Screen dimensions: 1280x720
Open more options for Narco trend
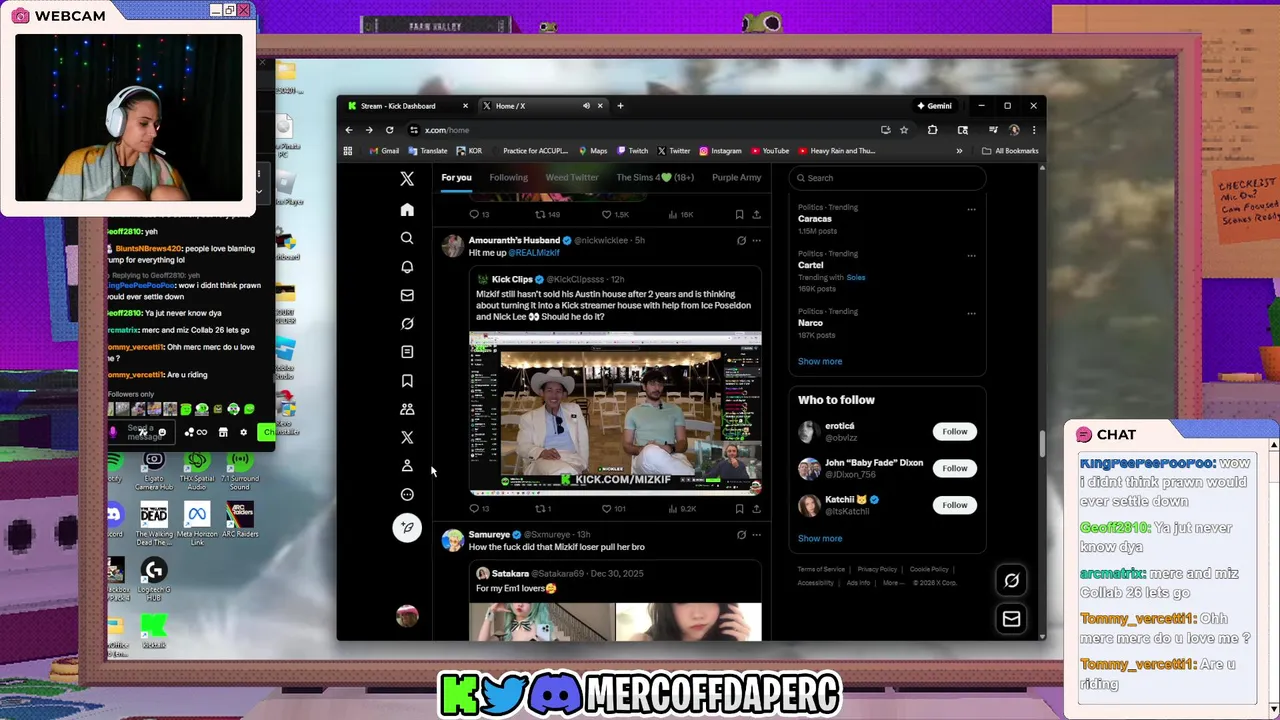[971, 314]
